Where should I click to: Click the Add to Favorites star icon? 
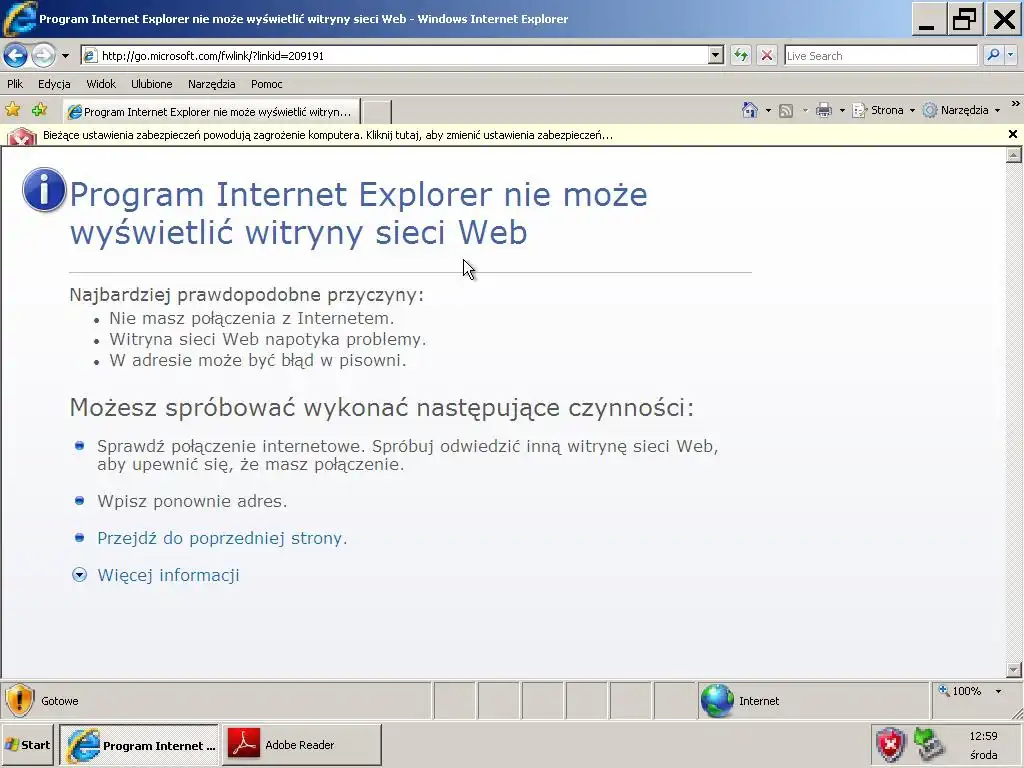click(x=39, y=110)
